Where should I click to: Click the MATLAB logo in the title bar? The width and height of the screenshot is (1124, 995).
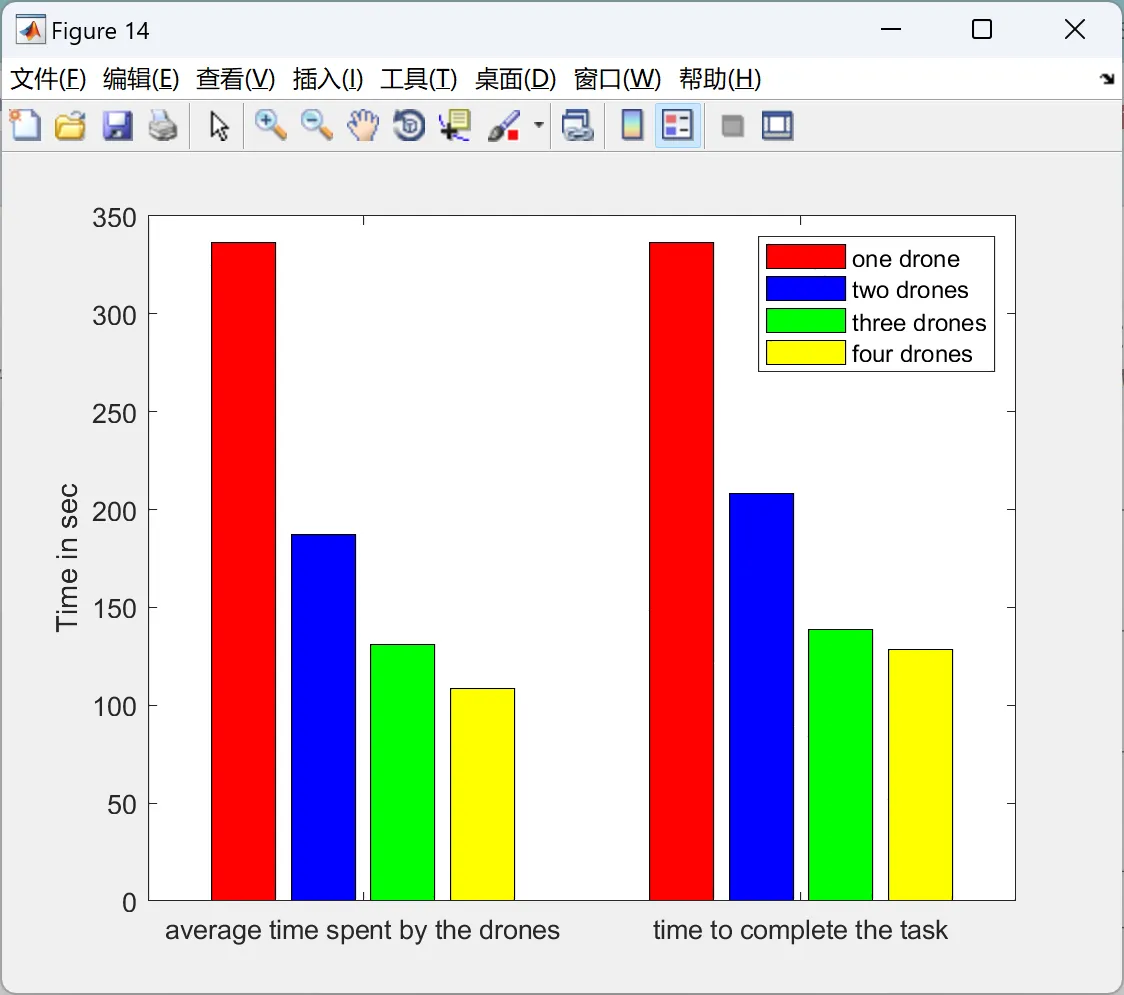(30, 30)
